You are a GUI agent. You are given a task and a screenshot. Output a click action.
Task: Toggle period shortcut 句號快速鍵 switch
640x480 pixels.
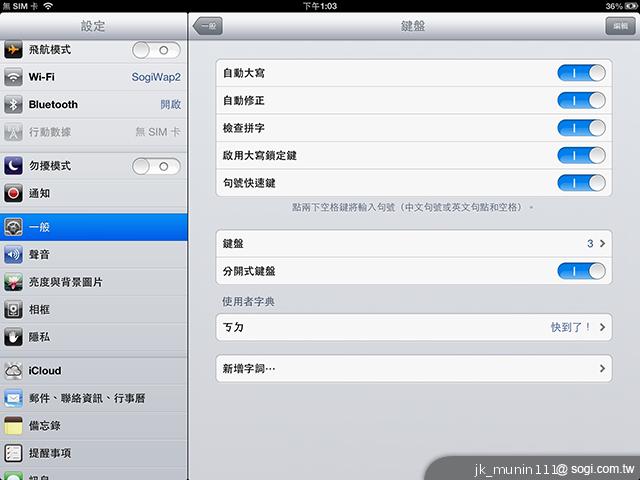pyautogui.click(x=581, y=183)
